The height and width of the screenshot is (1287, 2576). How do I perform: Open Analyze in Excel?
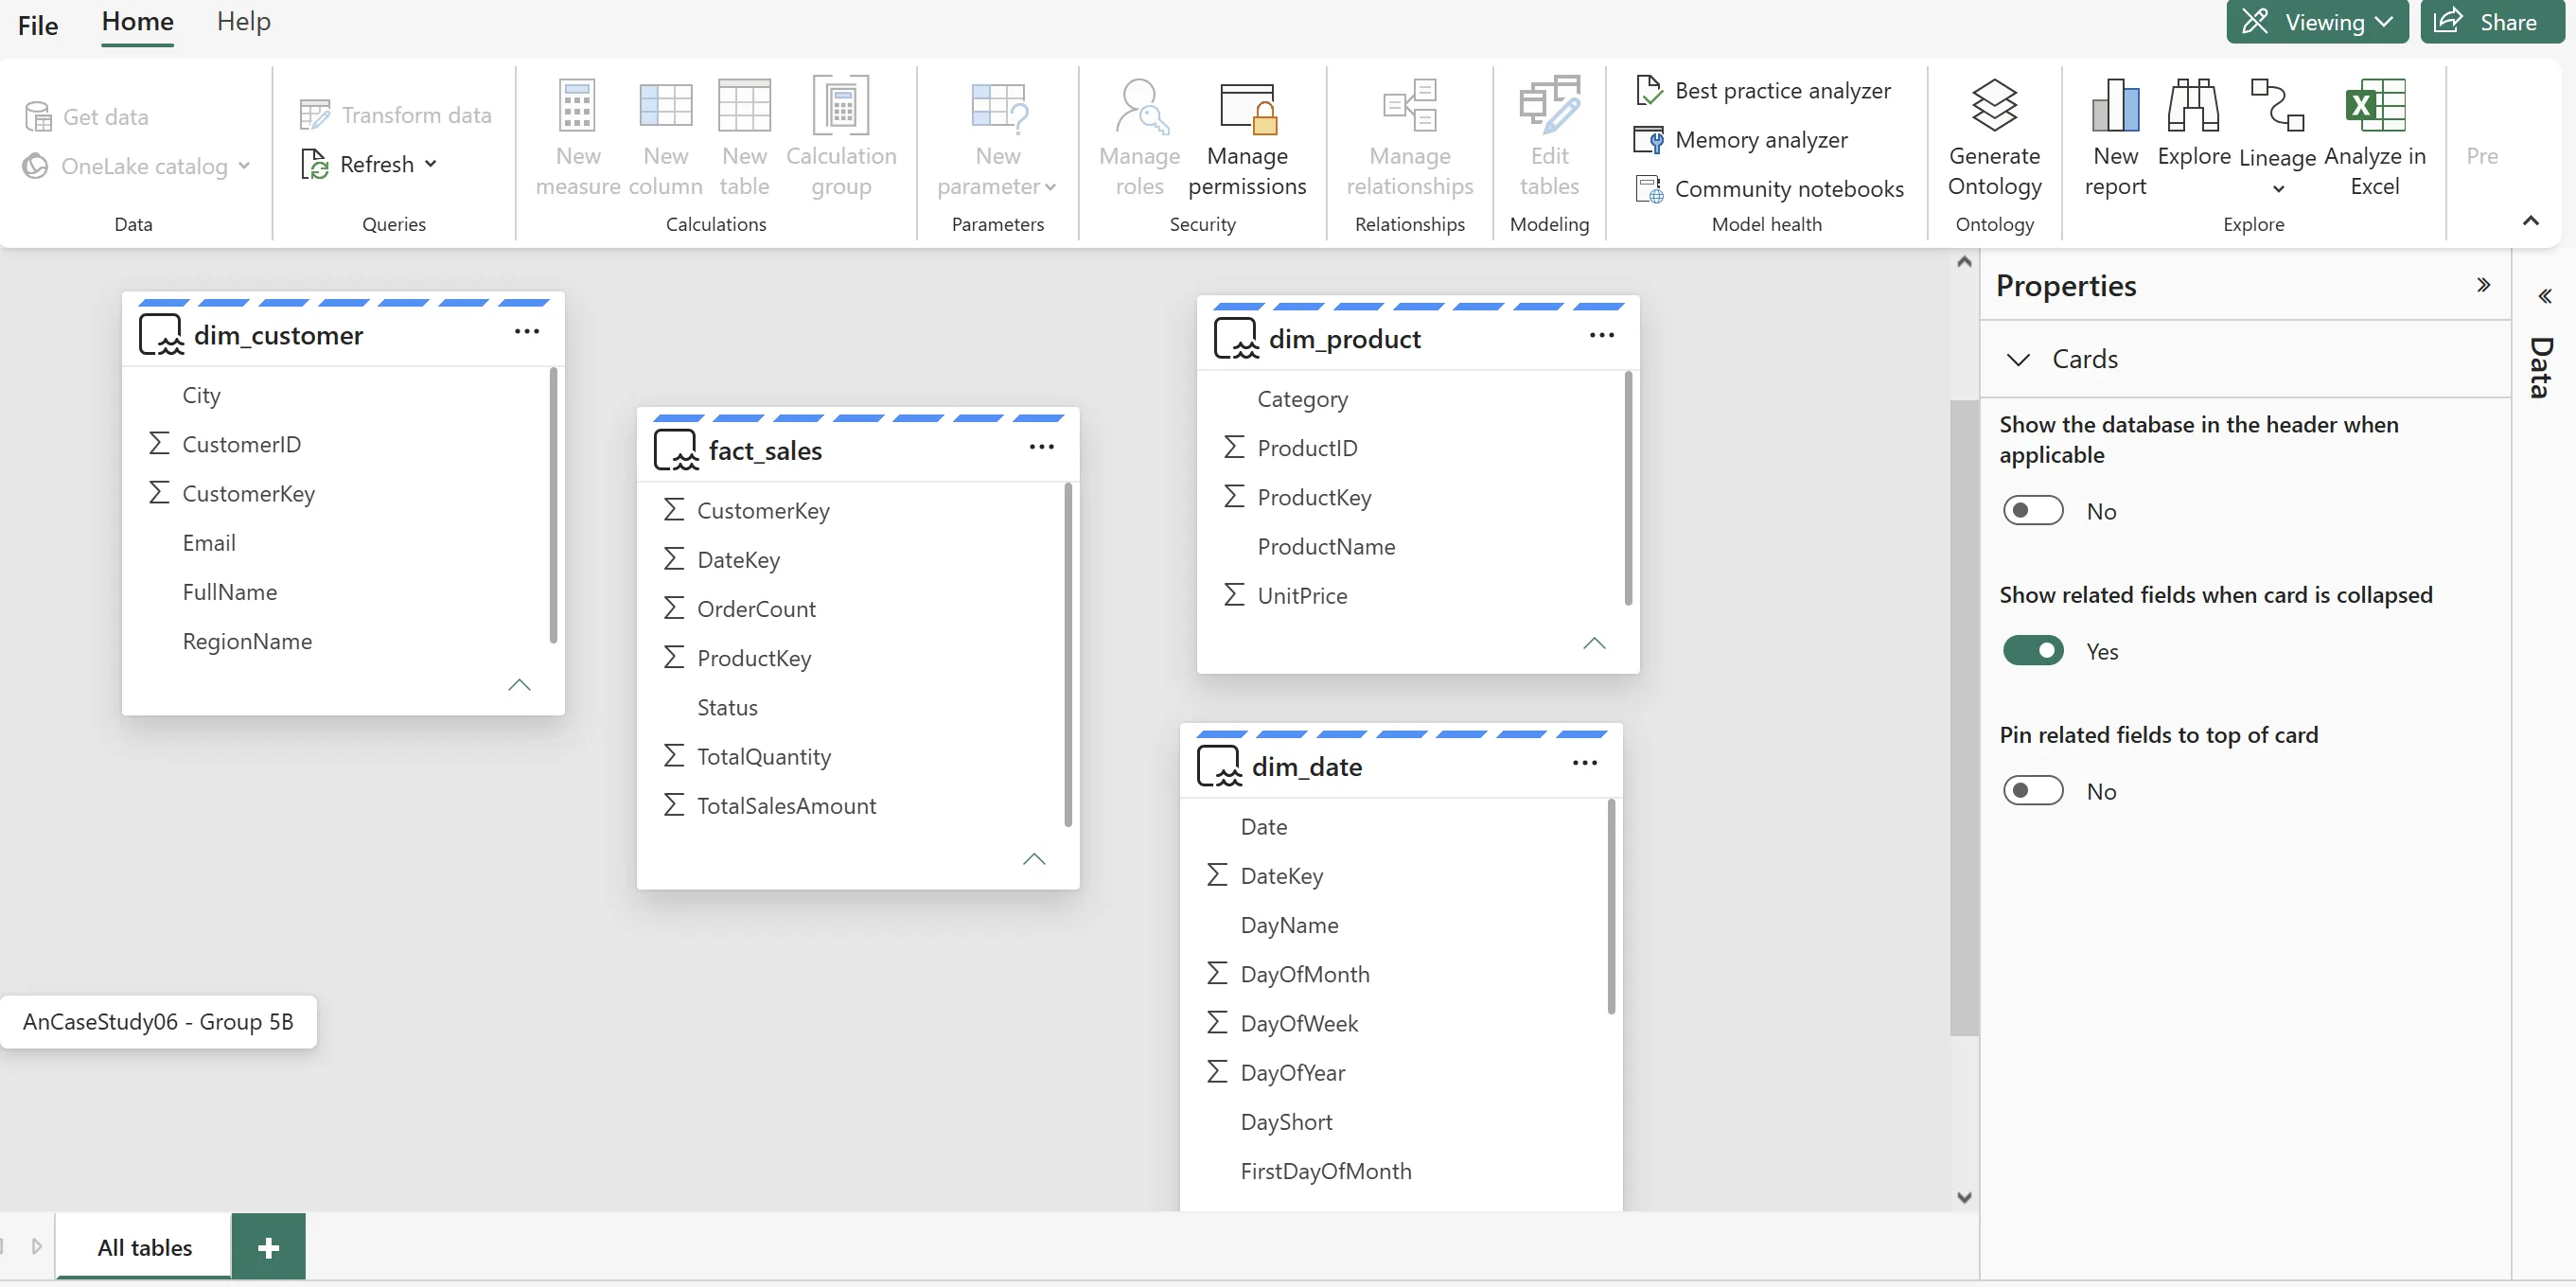[2374, 138]
